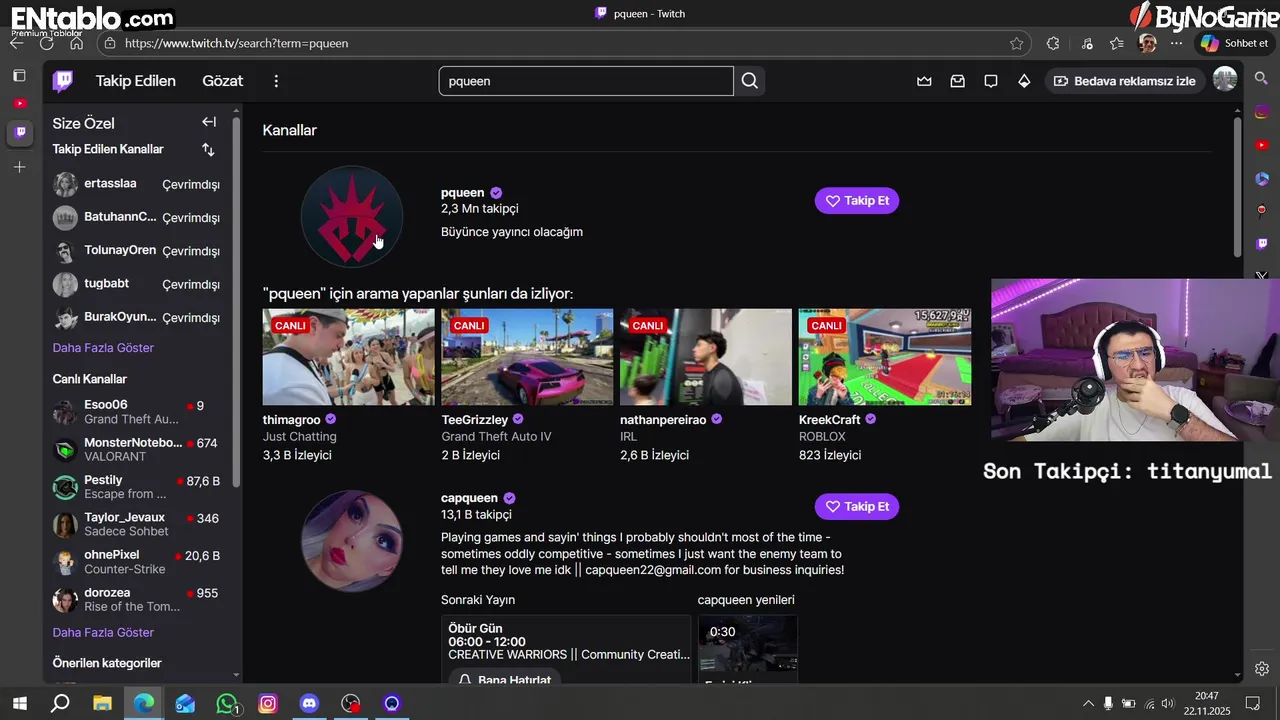Open Grand Theft Auto IV category link
Image resolution: width=1280 pixels, height=720 pixels.
pos(497,437)
